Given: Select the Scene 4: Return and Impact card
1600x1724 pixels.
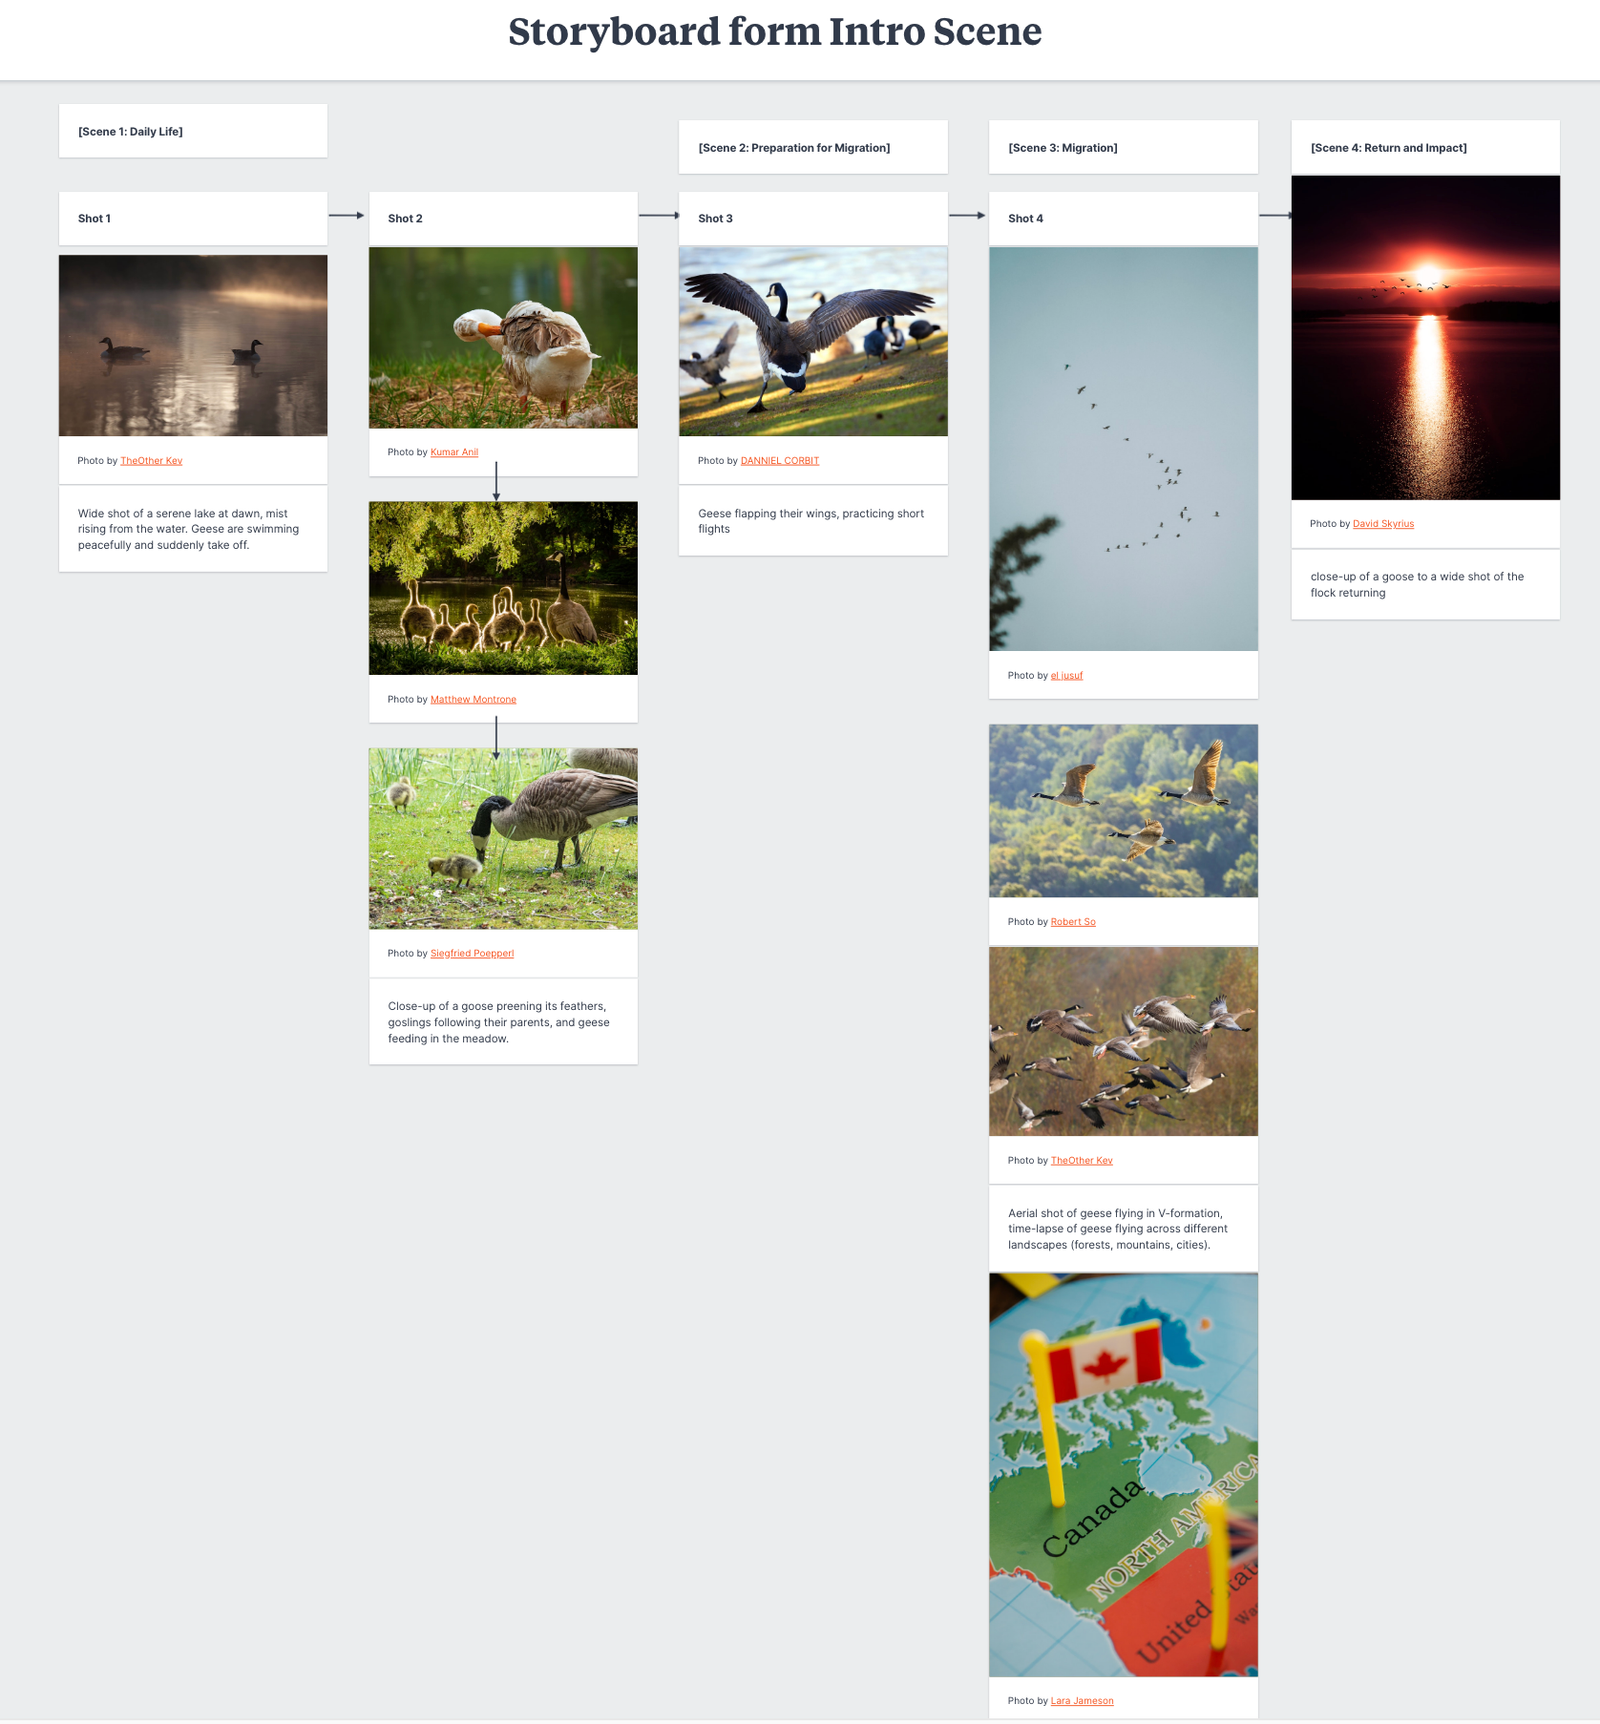Looking at the screenshot, I should point(1425,148).
